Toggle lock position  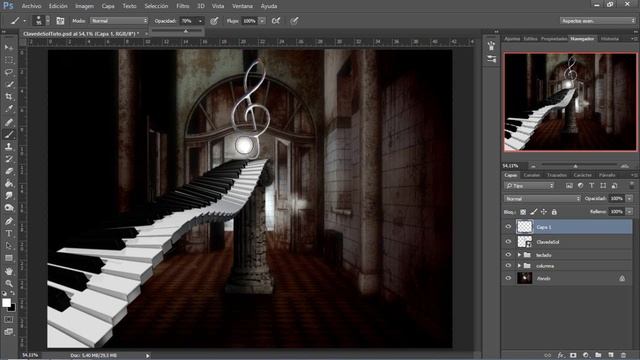(x=544, y=212)
